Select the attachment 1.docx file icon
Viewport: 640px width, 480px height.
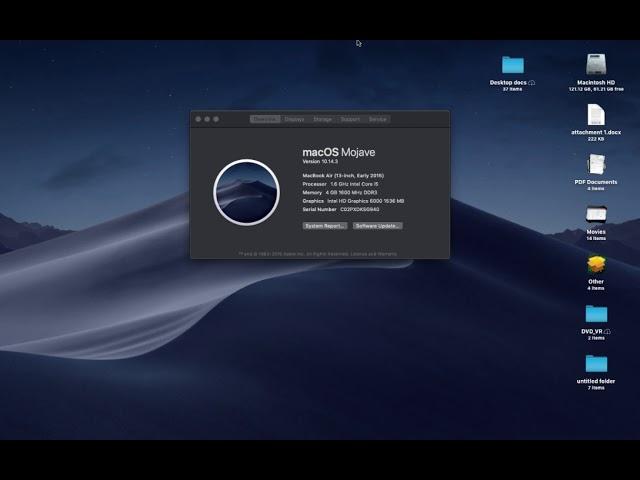tap(596, 115)
